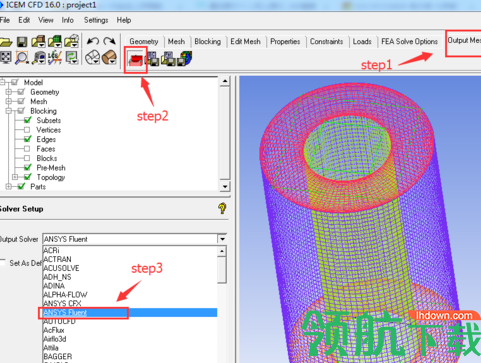
Task: Click tree panel scroll down arrow
Action: click(225, 186)
